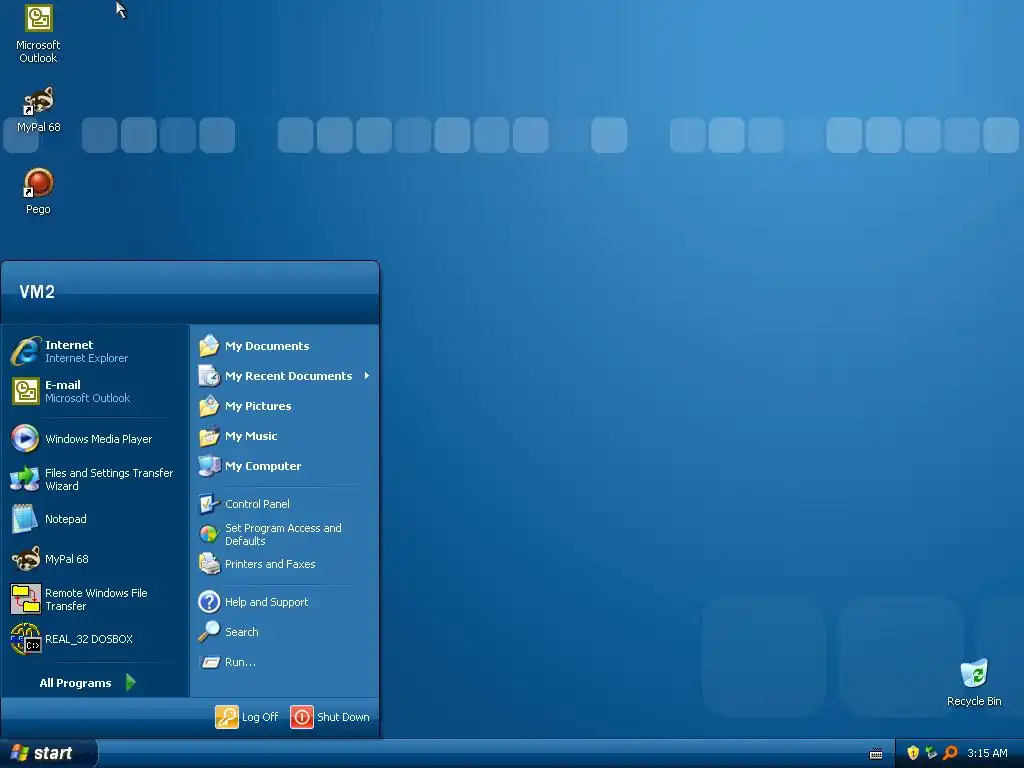Click the Set Program Access and Defaults icon
This screenshot has width=1024, height=768.
point(209,534)
